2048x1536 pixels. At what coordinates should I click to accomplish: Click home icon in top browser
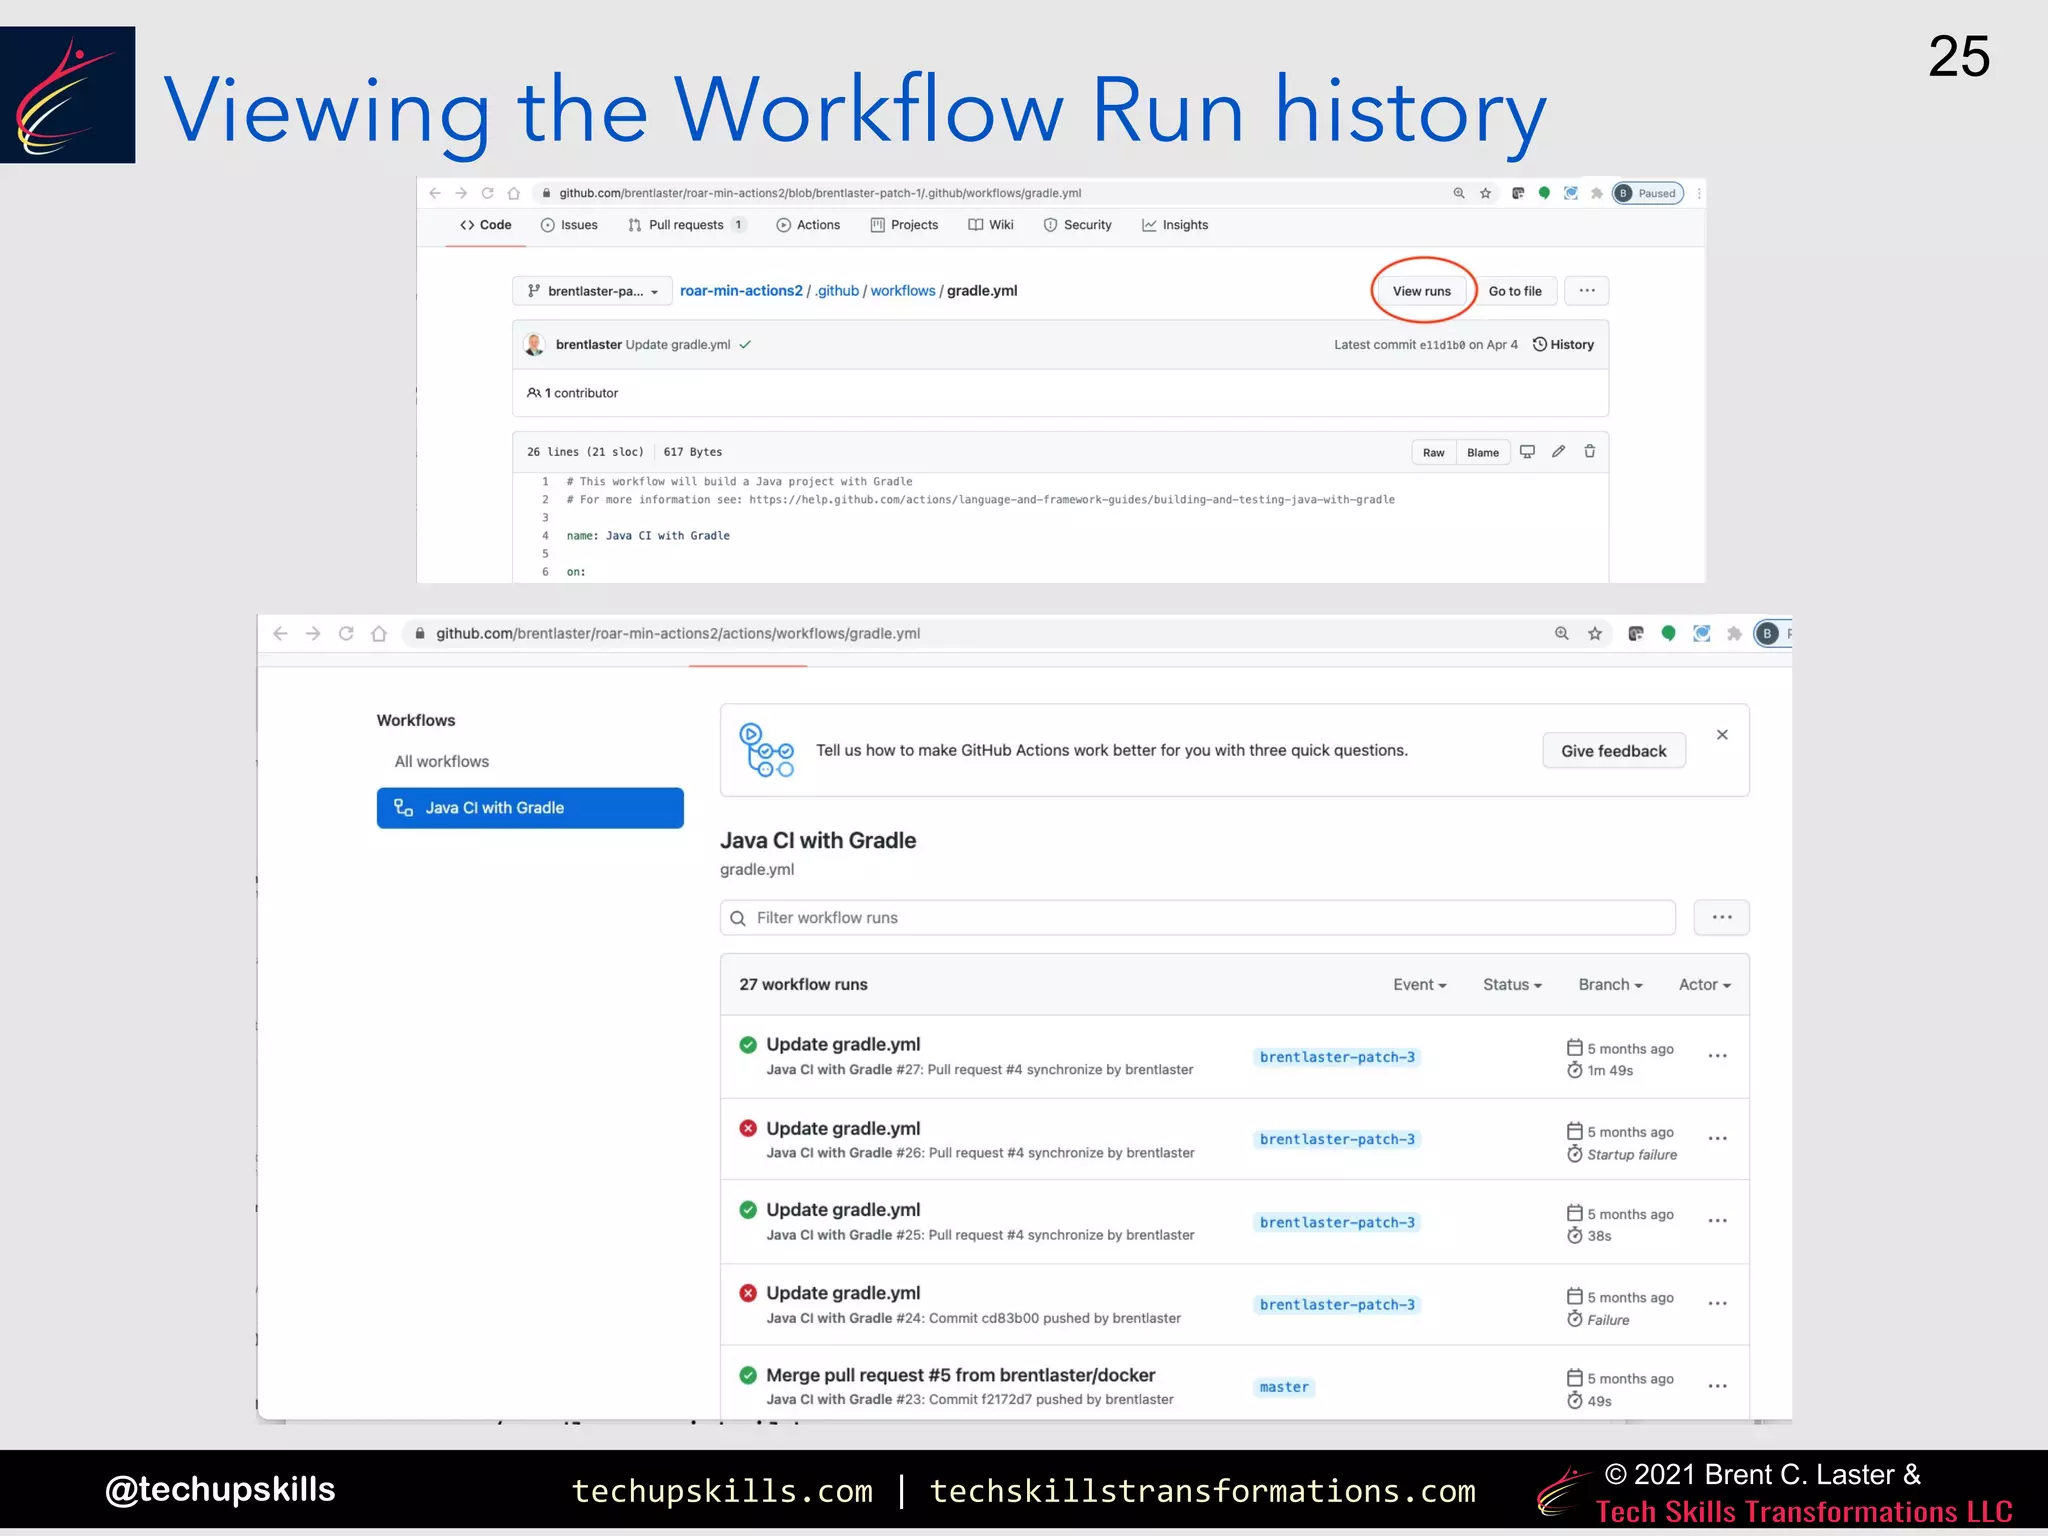coord(514,193)
